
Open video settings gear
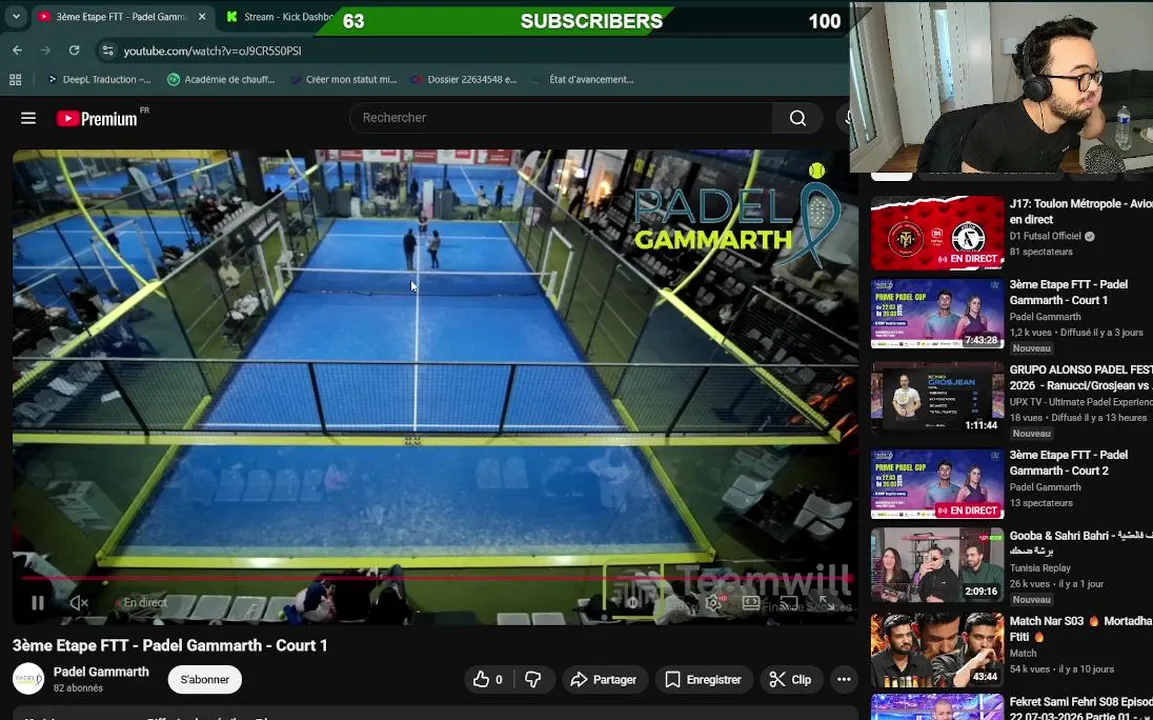click(713, 603)
